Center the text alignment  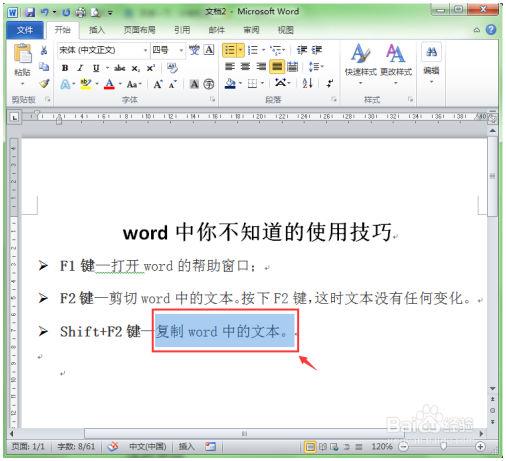pyautogui.click(x=245, y=67)
